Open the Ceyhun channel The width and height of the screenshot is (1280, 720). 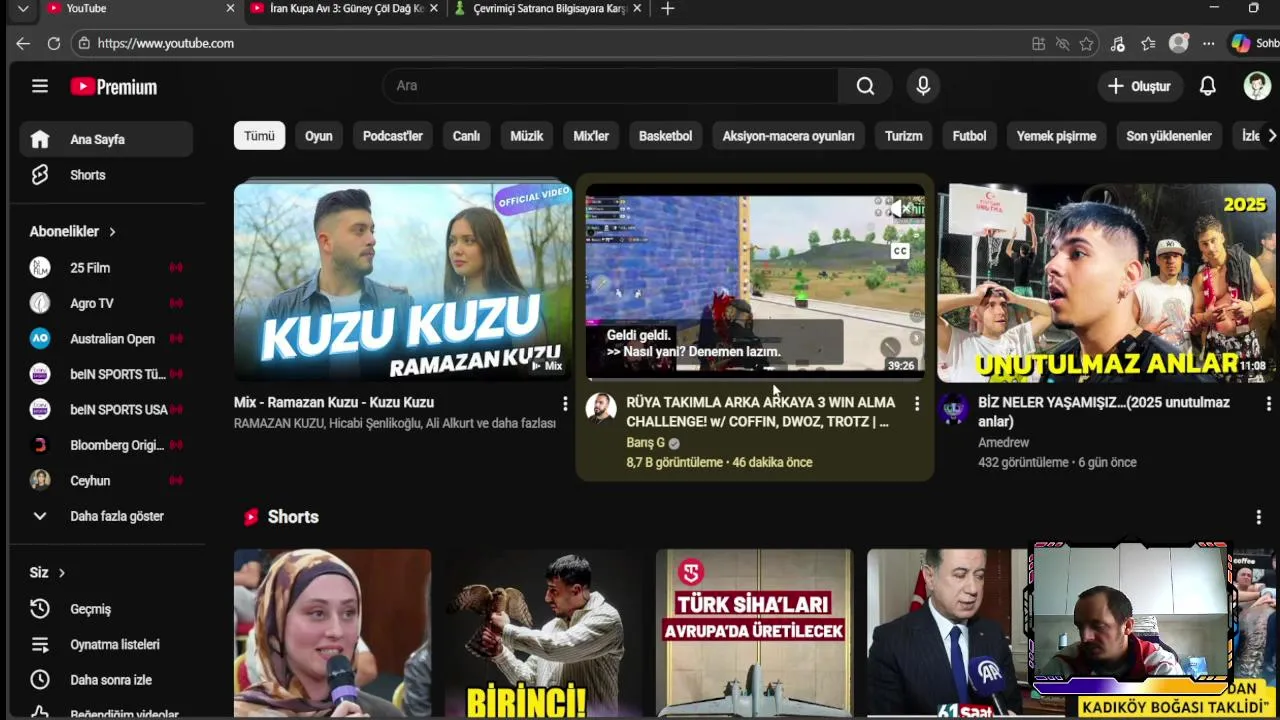click(x=106, y=481)
